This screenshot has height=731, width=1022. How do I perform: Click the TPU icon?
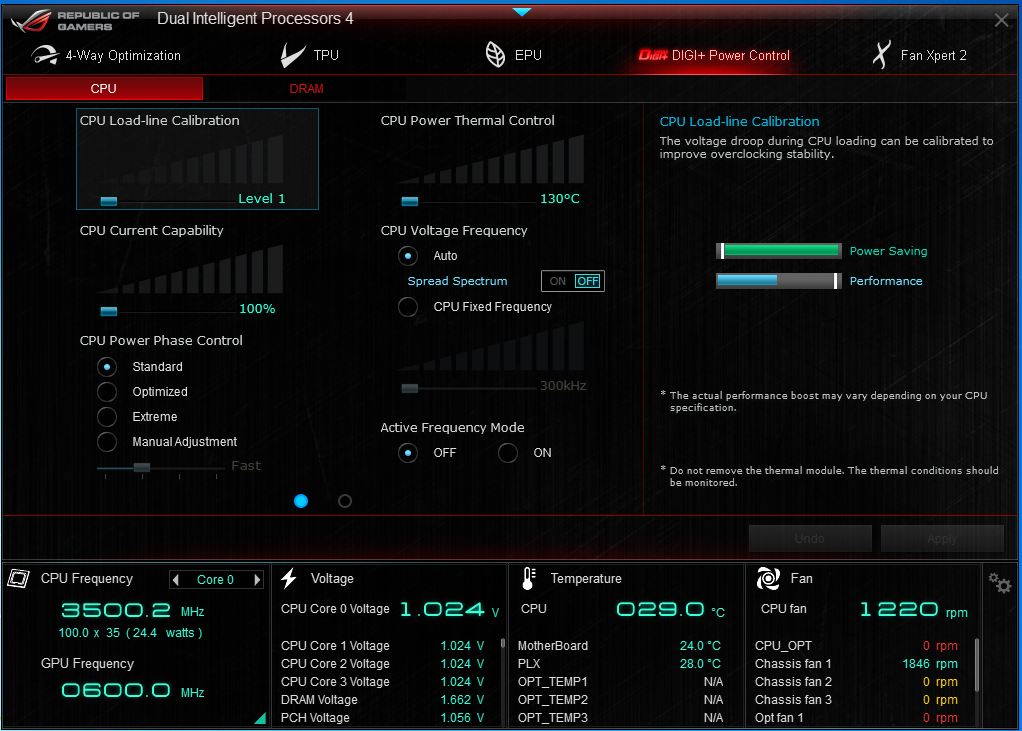[293, 55]
